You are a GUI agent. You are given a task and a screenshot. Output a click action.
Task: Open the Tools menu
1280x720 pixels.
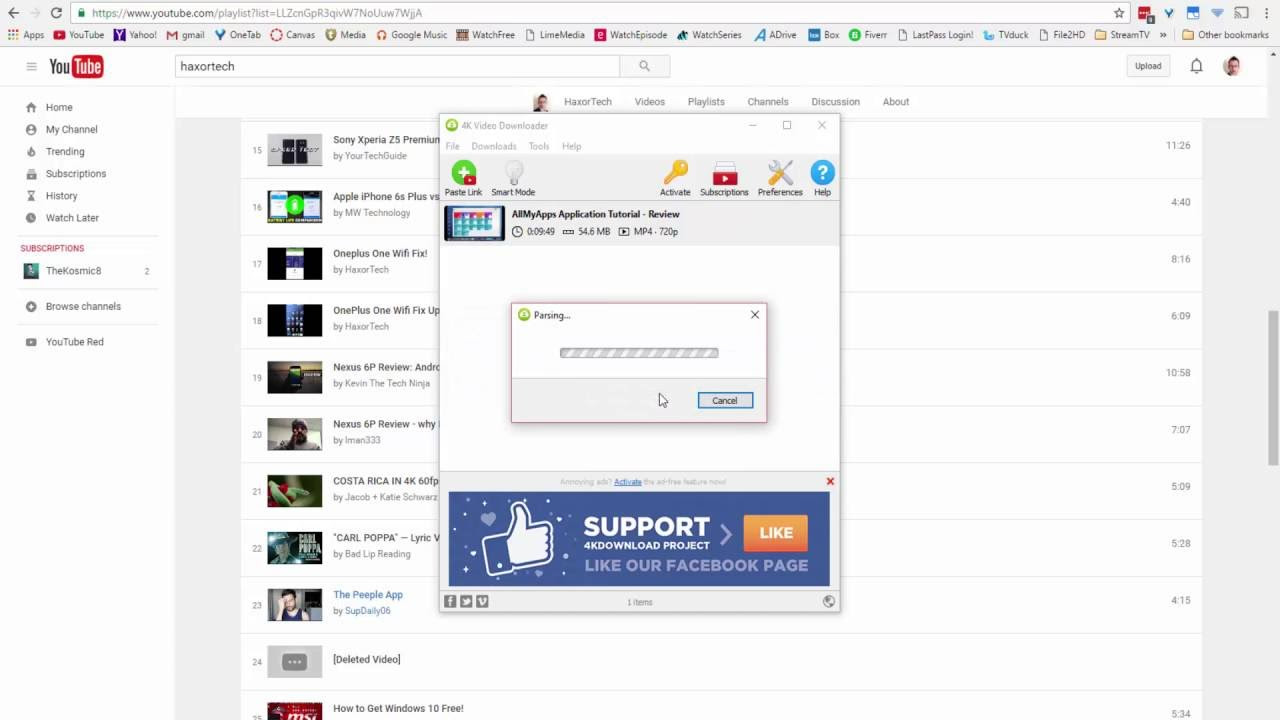pyautogui.click(x=539, y=146)
